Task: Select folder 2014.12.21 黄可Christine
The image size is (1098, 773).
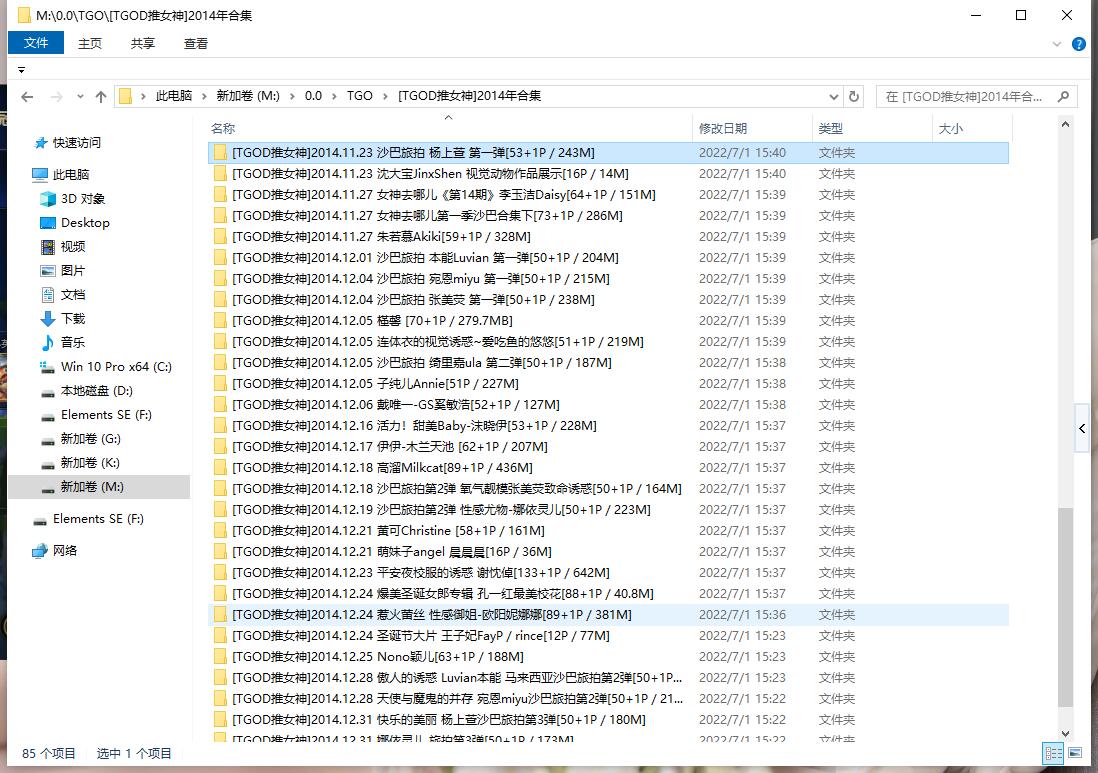Action: click(608, 531)
